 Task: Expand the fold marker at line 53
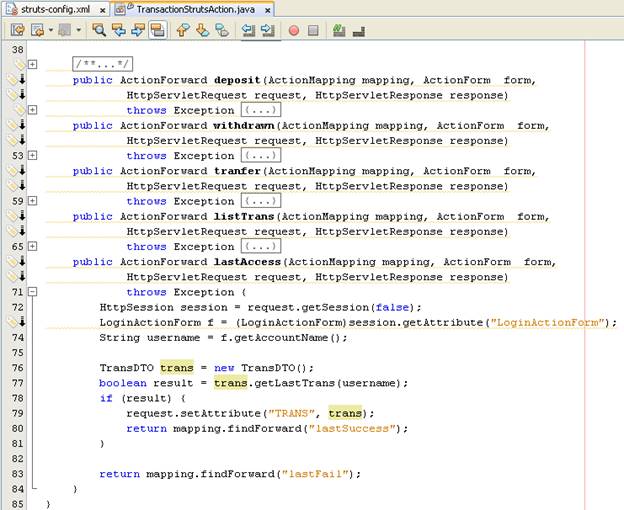pyautogui.click(x=33, y=155)
